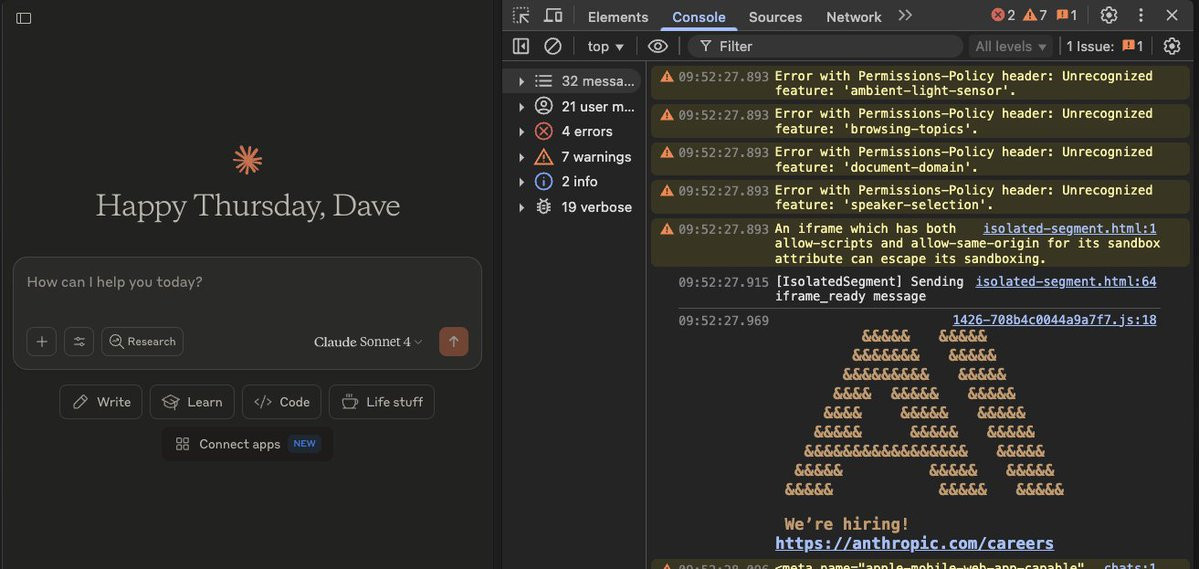Choose the Write suggestion chip
The height and width of the screenshot is (569, 1199).
point(101,402)
